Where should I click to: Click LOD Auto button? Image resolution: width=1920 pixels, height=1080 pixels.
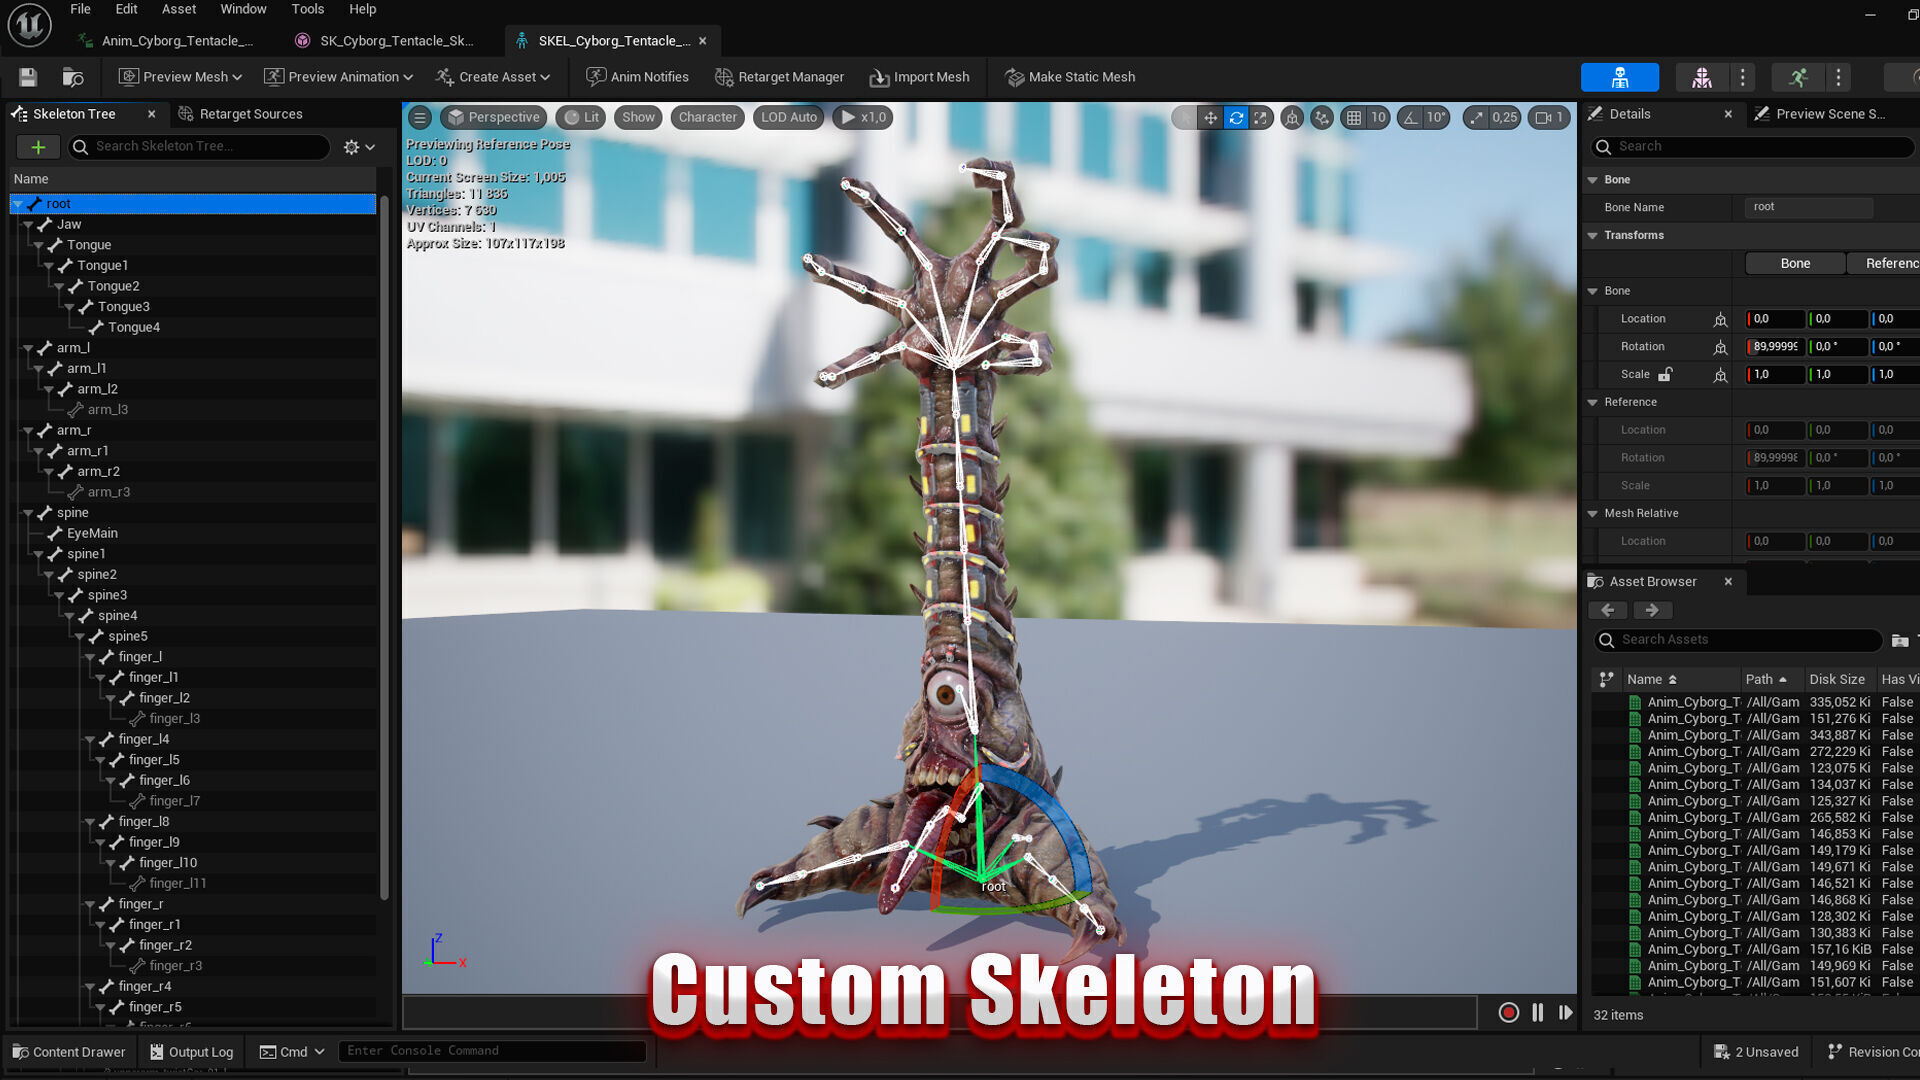(x=788, y=117)
